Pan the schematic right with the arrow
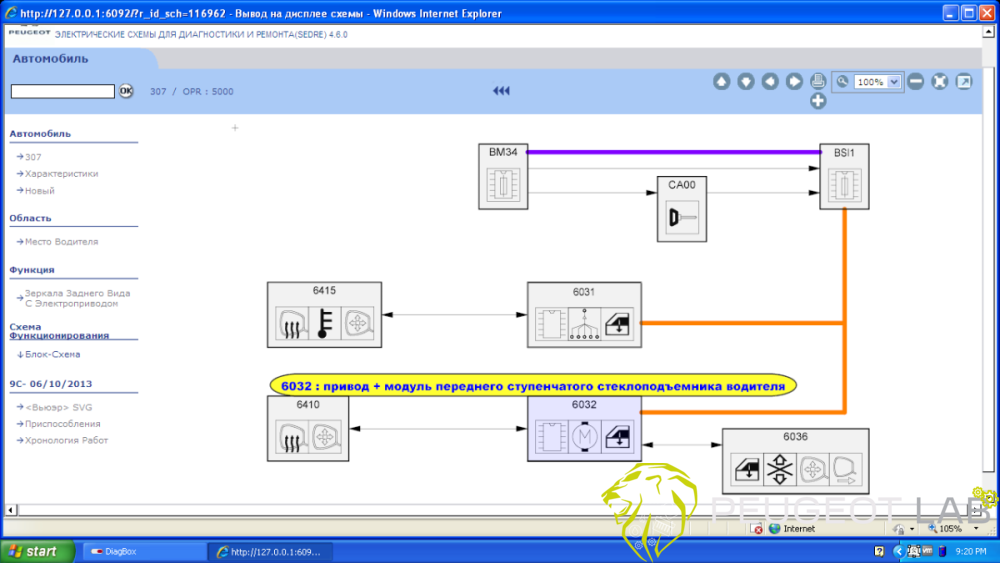Image resolution: width=1000 pixels, height=563 pixels. coord(793,82)
